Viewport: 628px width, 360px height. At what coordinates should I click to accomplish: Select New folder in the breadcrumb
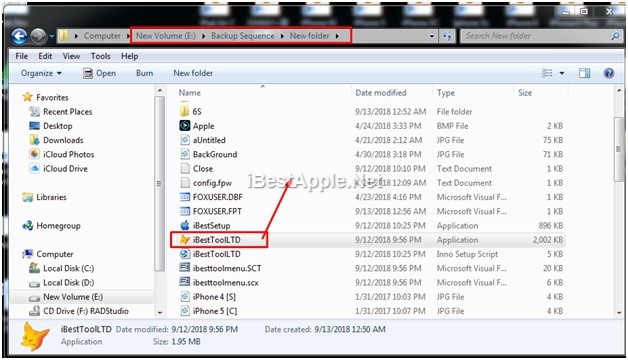point(309,36)
